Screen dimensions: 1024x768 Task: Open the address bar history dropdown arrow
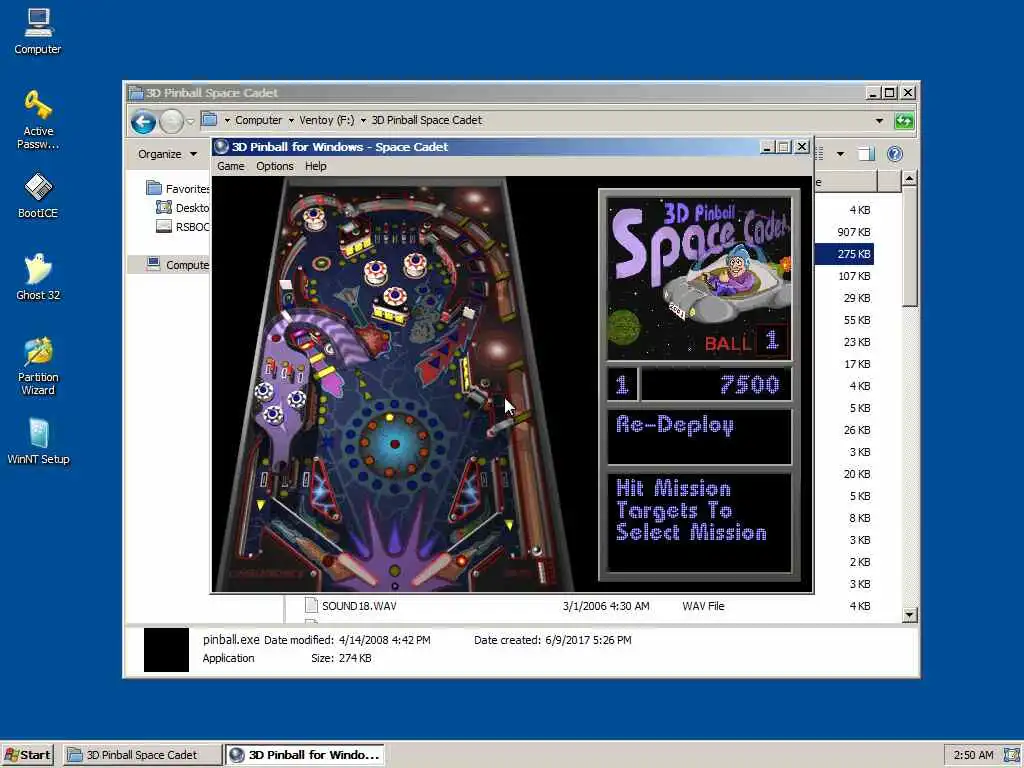(879, 121)
